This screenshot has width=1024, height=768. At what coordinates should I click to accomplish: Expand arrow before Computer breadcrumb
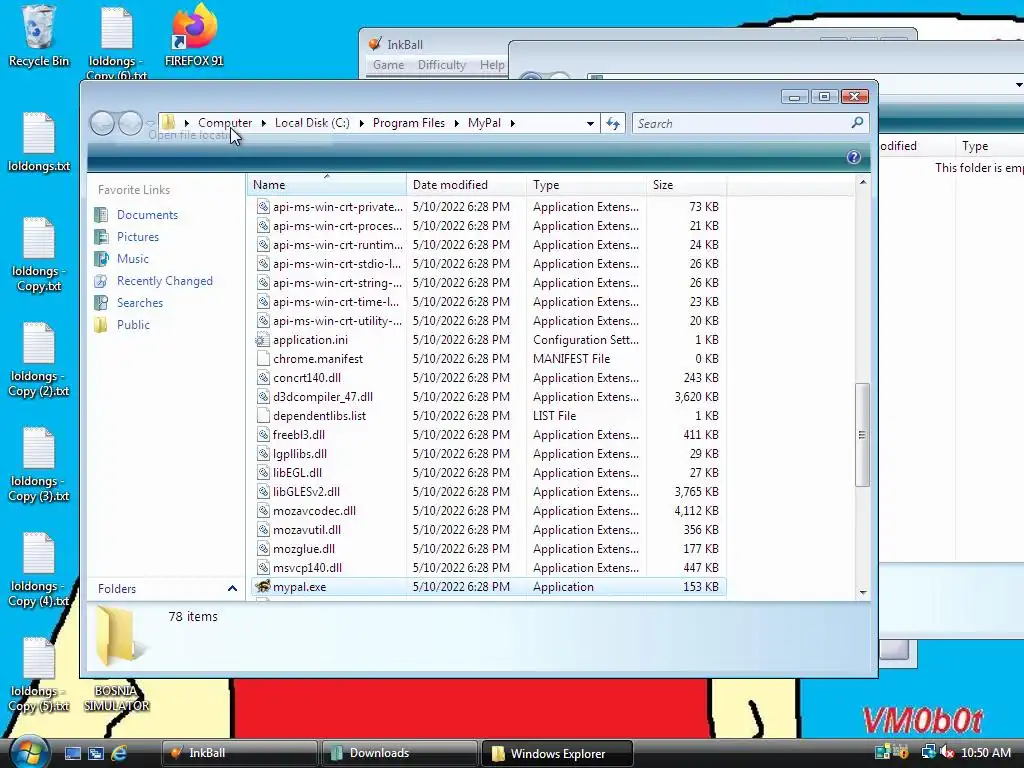click(x=187, y=123)
